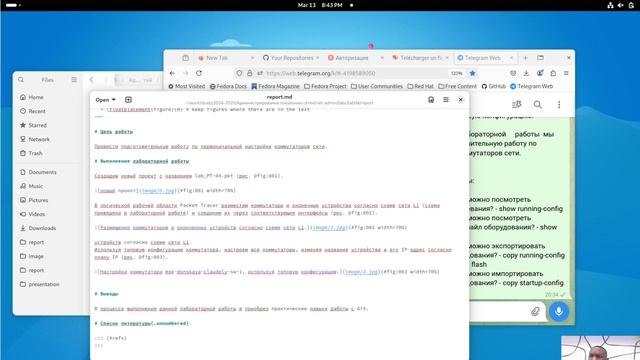Open Firefox sidebar toggle icon
The width and height of the screenshot is (640, 360).
pyautogui.click(x=186, y=58)
